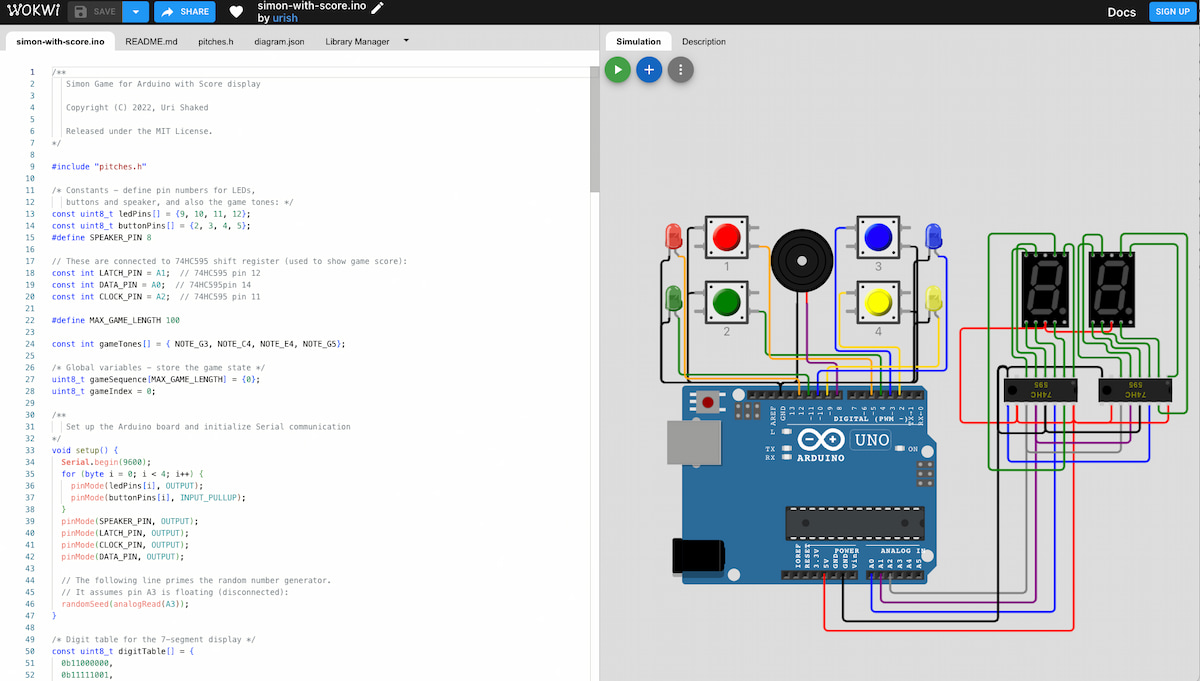Edit the project name with the pencil icon
Viewport: 1200px width, 681px height.
377,7
